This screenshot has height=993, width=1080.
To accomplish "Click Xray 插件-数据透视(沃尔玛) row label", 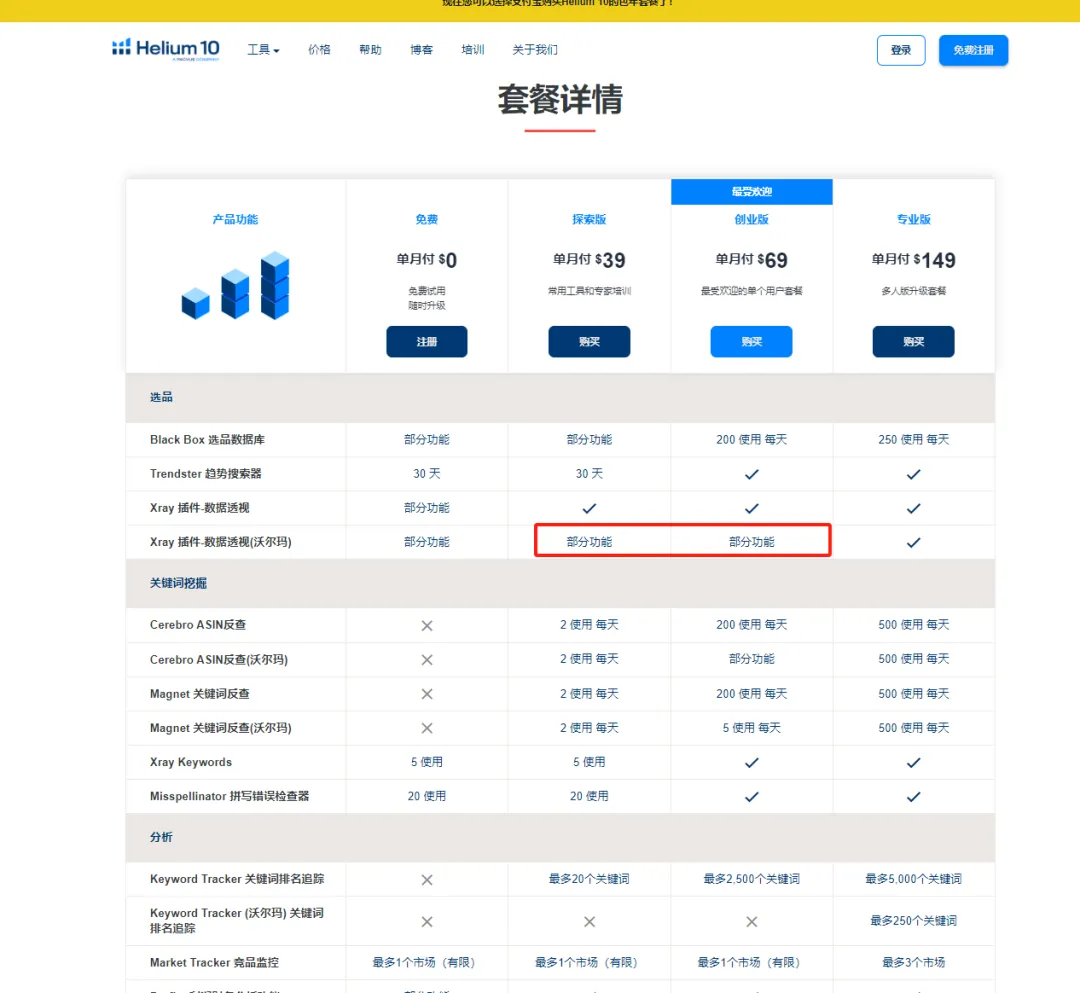I will tap(220, 542).
